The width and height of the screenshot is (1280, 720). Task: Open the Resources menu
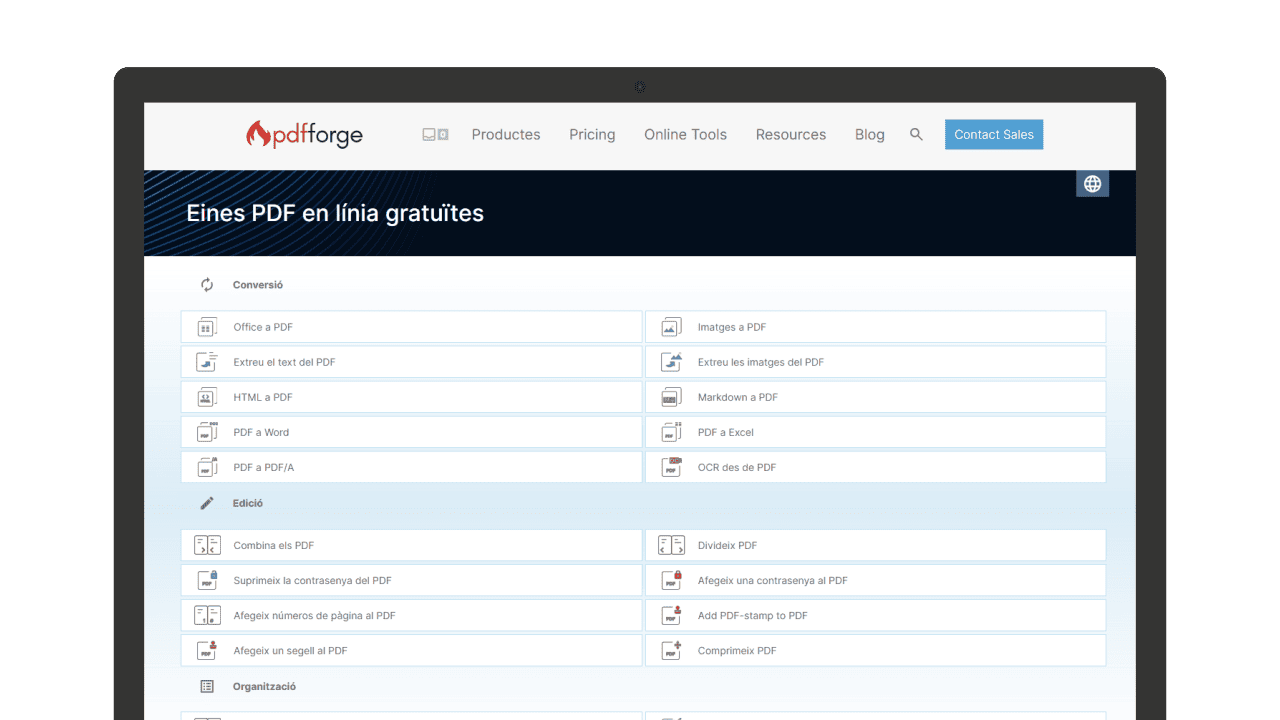coord(790,134)
